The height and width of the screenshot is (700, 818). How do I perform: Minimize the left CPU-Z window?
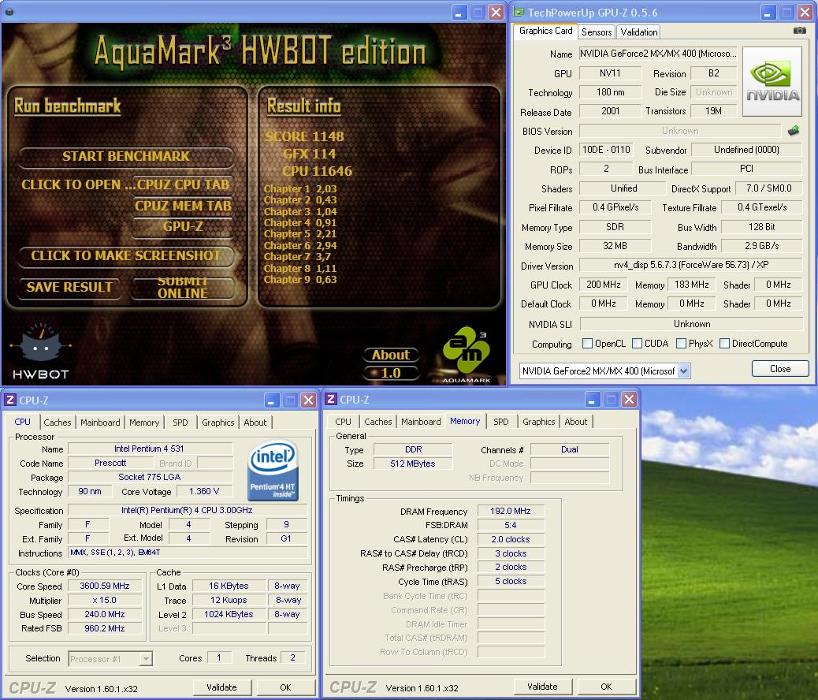(x=271, y=400)
